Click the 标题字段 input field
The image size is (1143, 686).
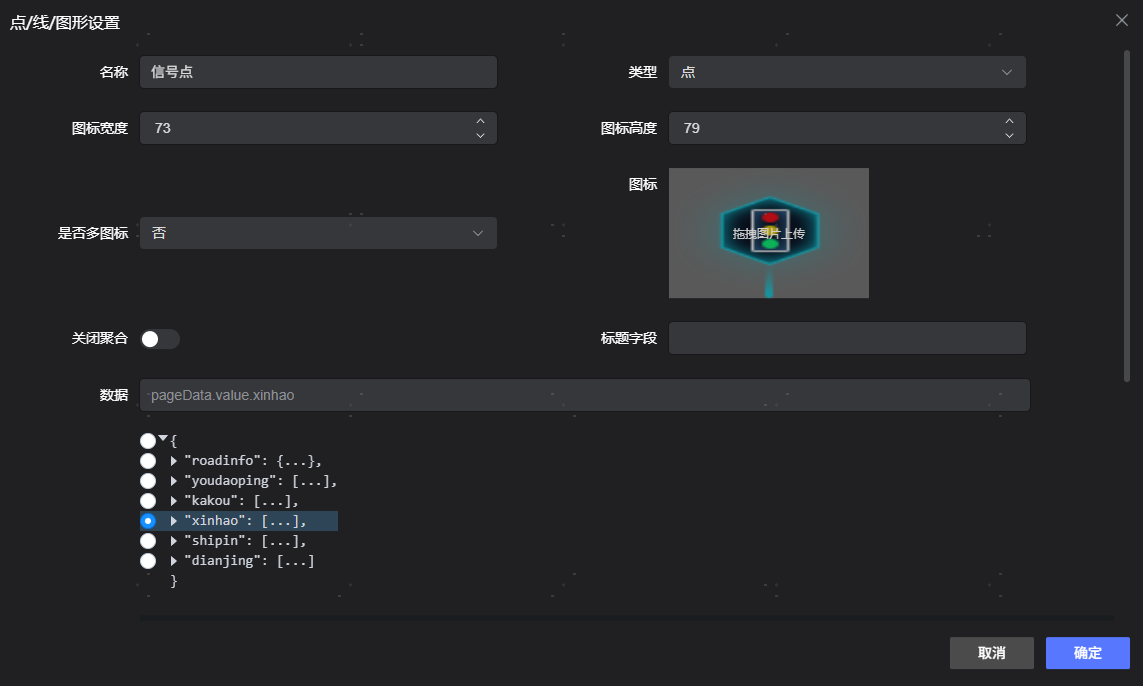pyautogui.click(x=846, y=338)
